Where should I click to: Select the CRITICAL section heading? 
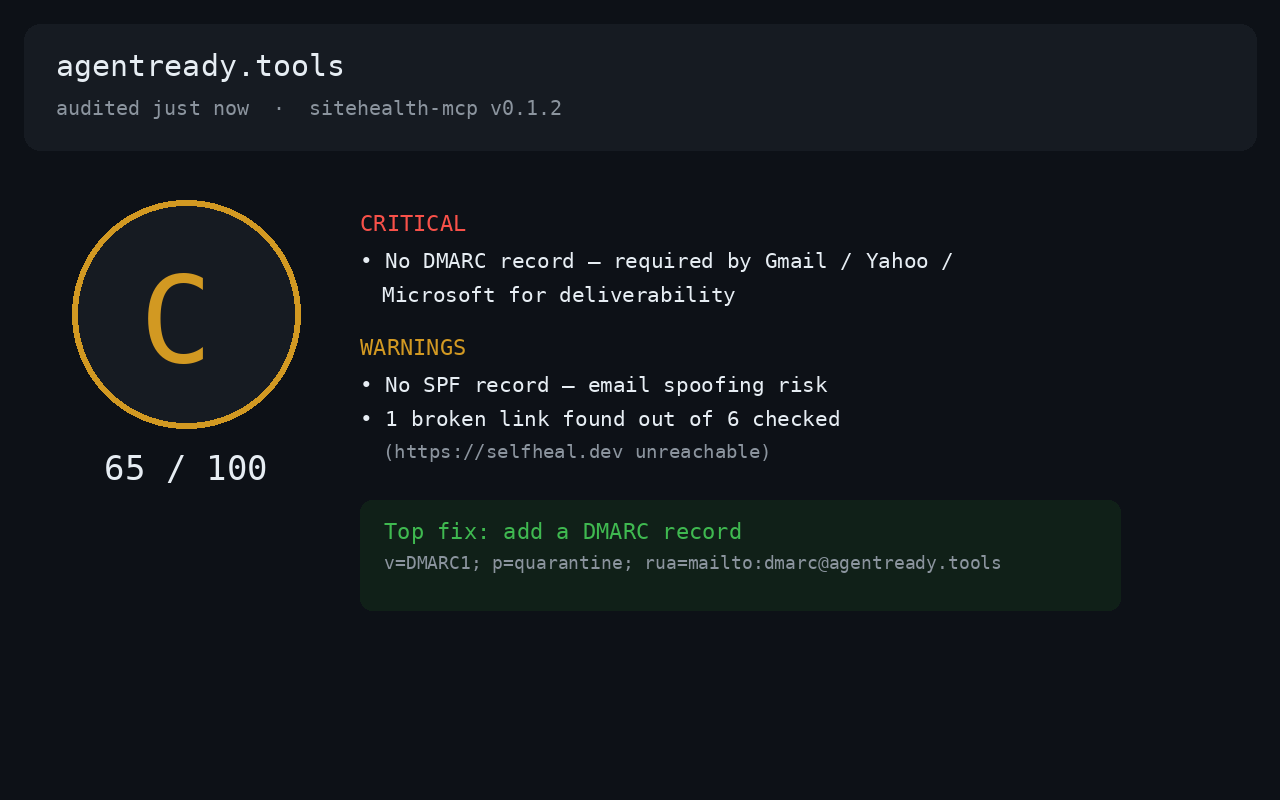[413, 224]
